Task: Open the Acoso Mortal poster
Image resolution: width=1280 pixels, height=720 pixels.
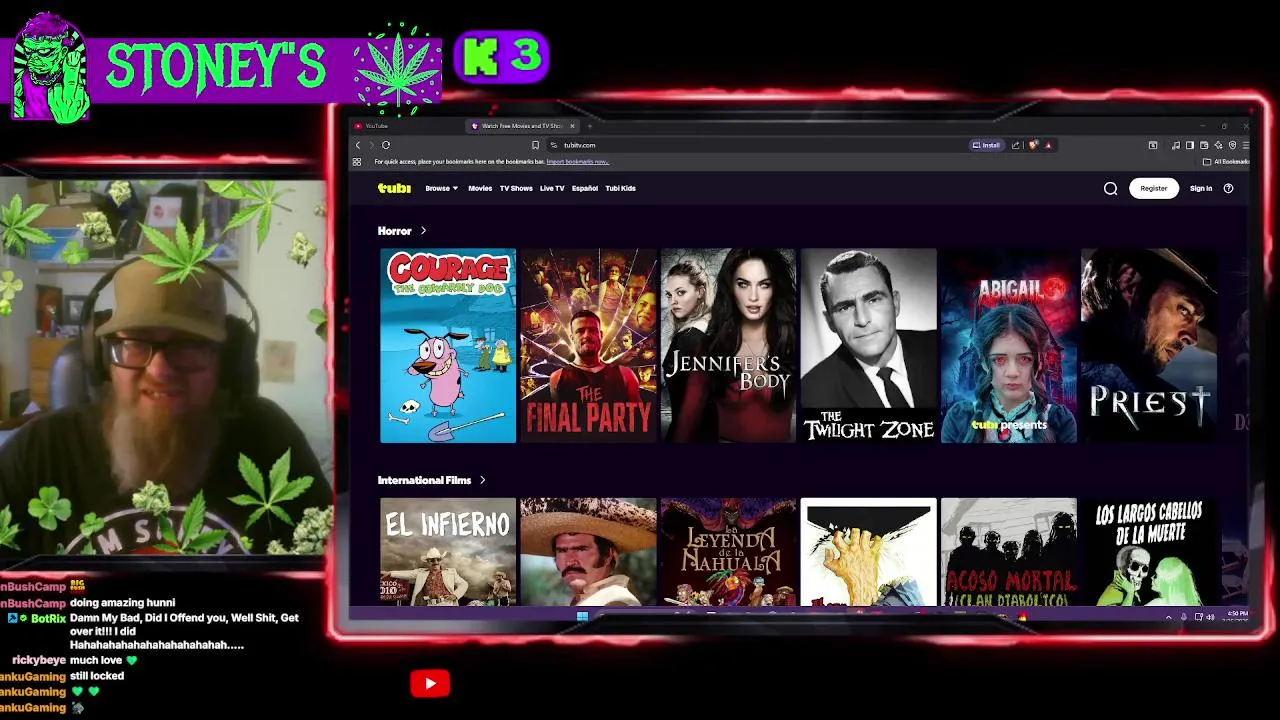Action: point(1008,552)
